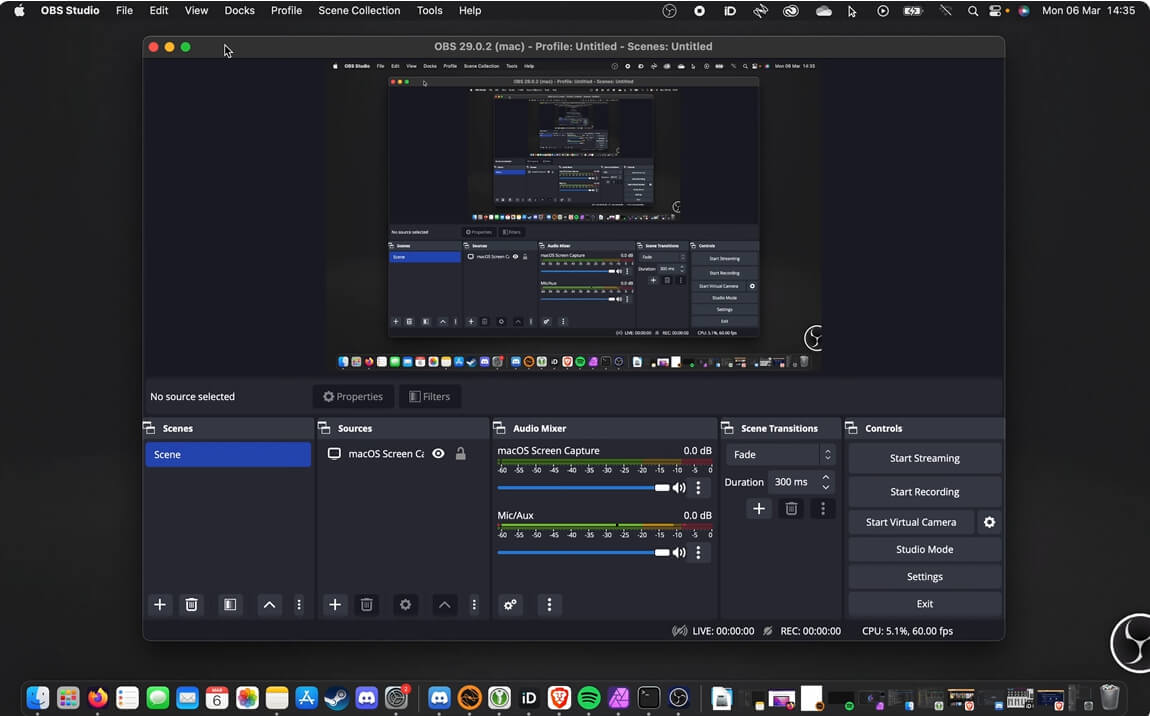Move the source up with the Sources arrow
The image size is (1150, 716).
[x=444, y=604]
